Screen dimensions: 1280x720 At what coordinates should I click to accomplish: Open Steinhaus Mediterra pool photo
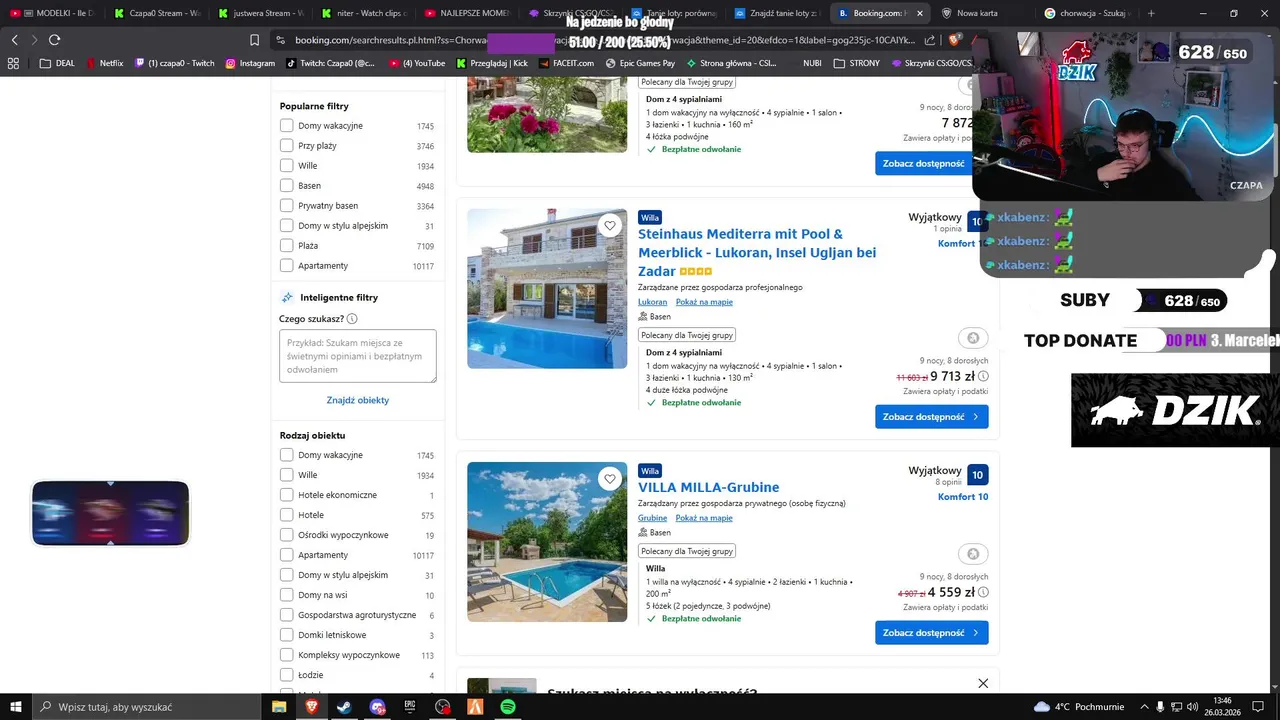547,288
